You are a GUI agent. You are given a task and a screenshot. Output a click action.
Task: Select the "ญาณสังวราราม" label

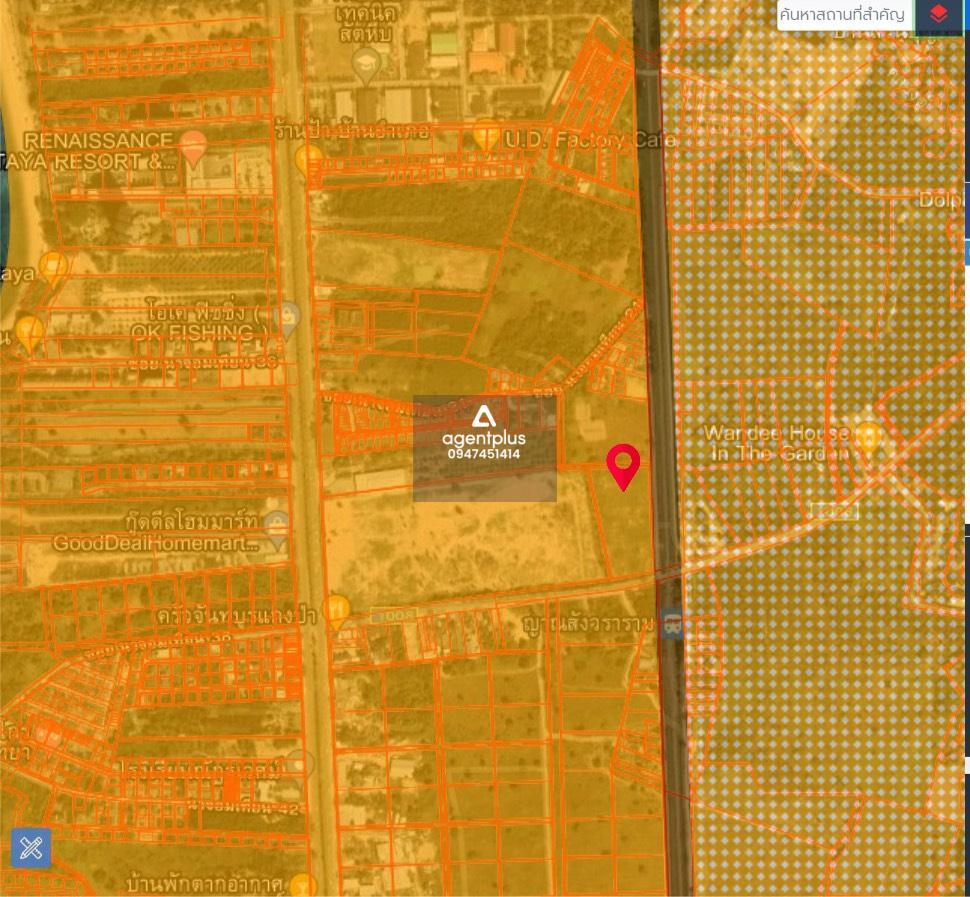click(588, 623)
